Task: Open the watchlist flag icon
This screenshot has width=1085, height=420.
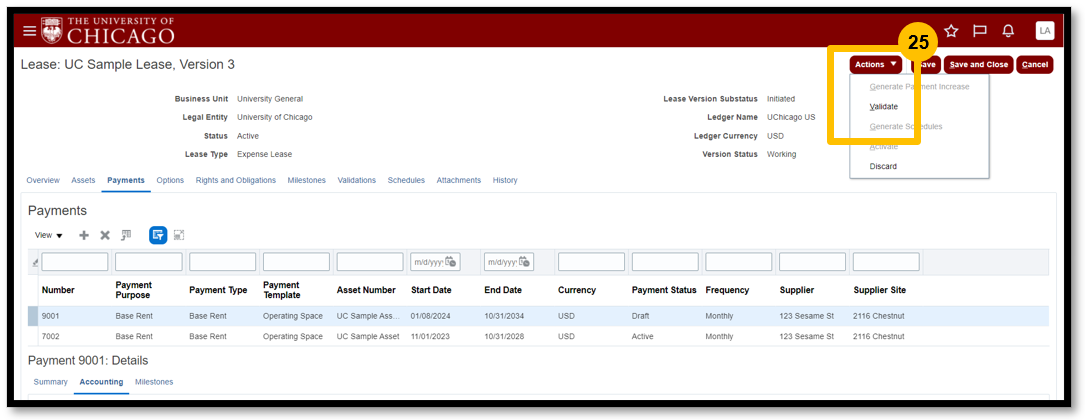Action: tap(980, 30)
